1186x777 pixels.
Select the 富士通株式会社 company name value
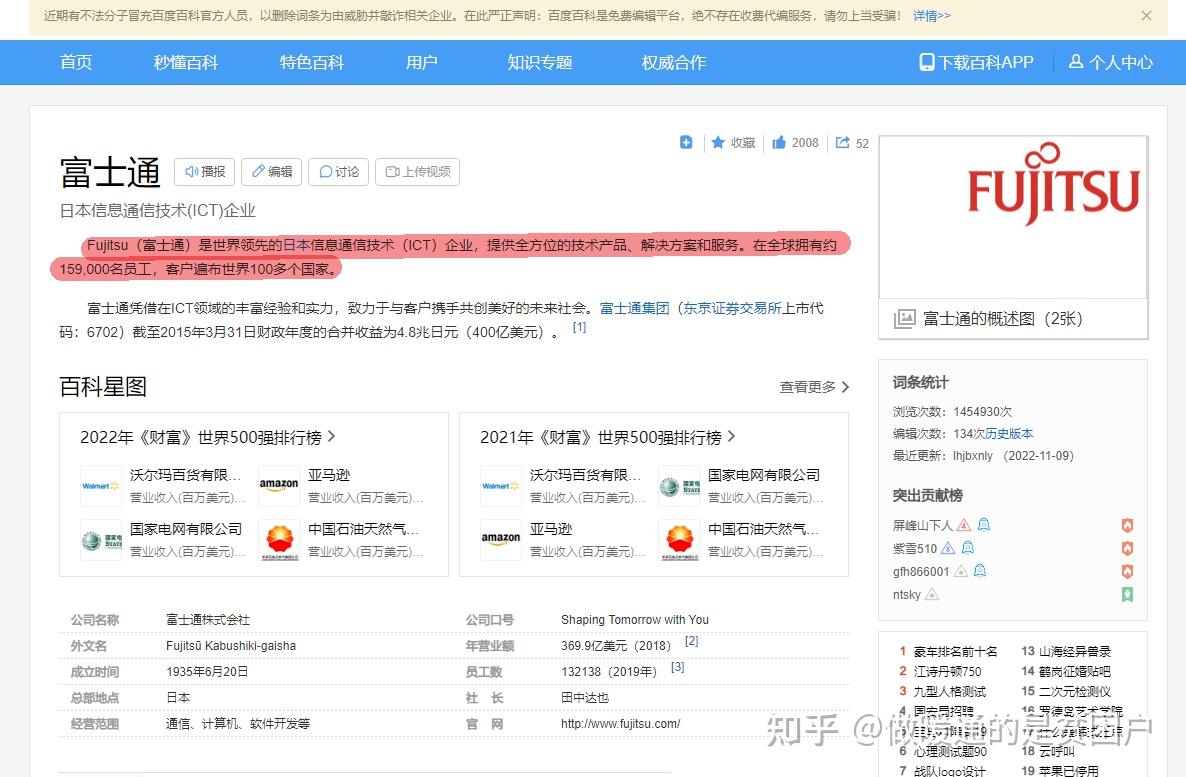[x=208, y=620]
